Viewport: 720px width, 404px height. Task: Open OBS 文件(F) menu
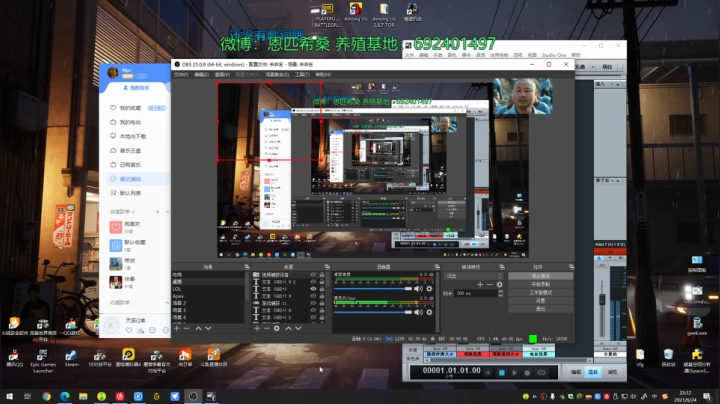click(181, 74)
